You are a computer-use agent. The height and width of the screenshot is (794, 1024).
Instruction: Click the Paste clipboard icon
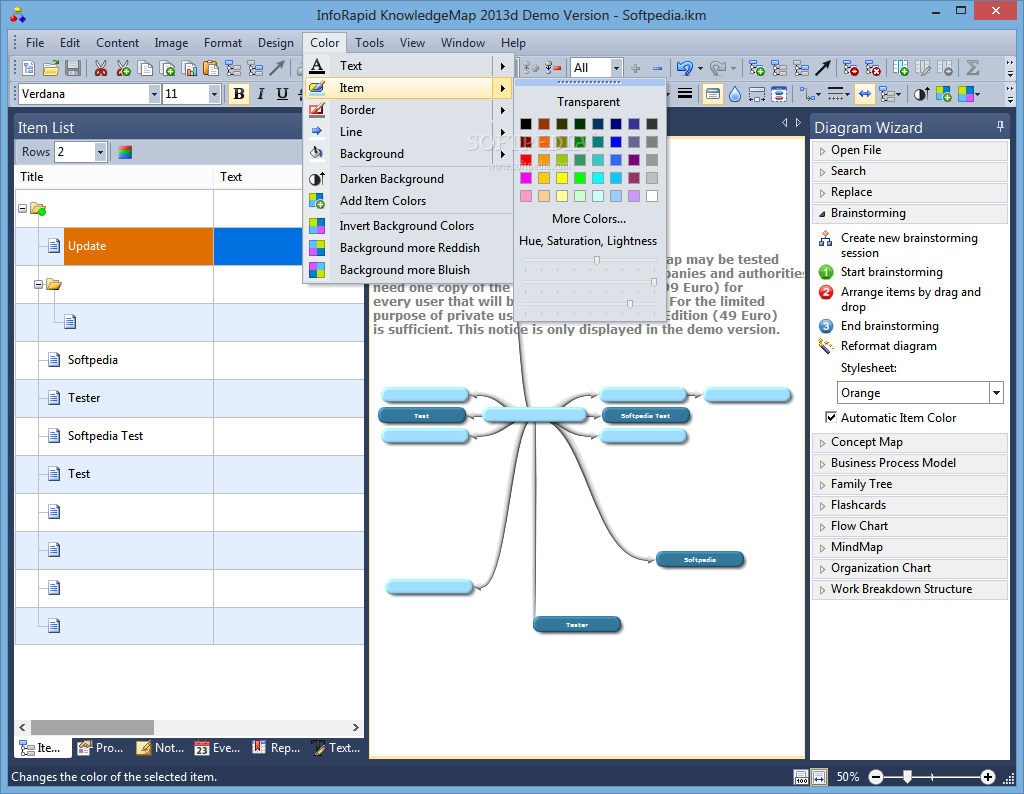(210, 68)
